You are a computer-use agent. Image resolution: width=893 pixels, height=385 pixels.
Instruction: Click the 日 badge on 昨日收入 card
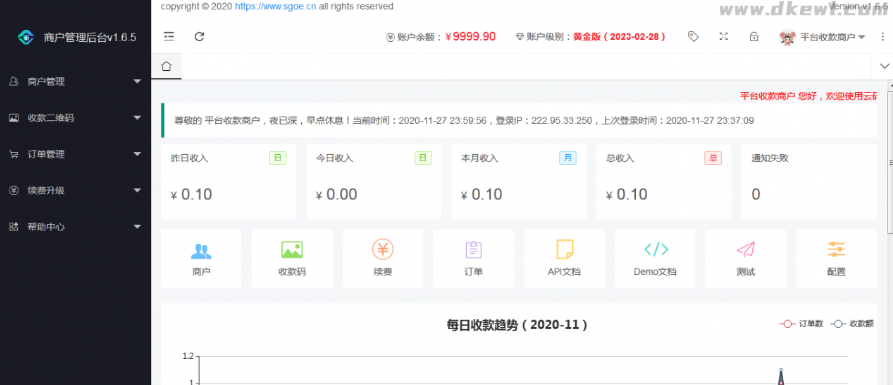[277, 158]
